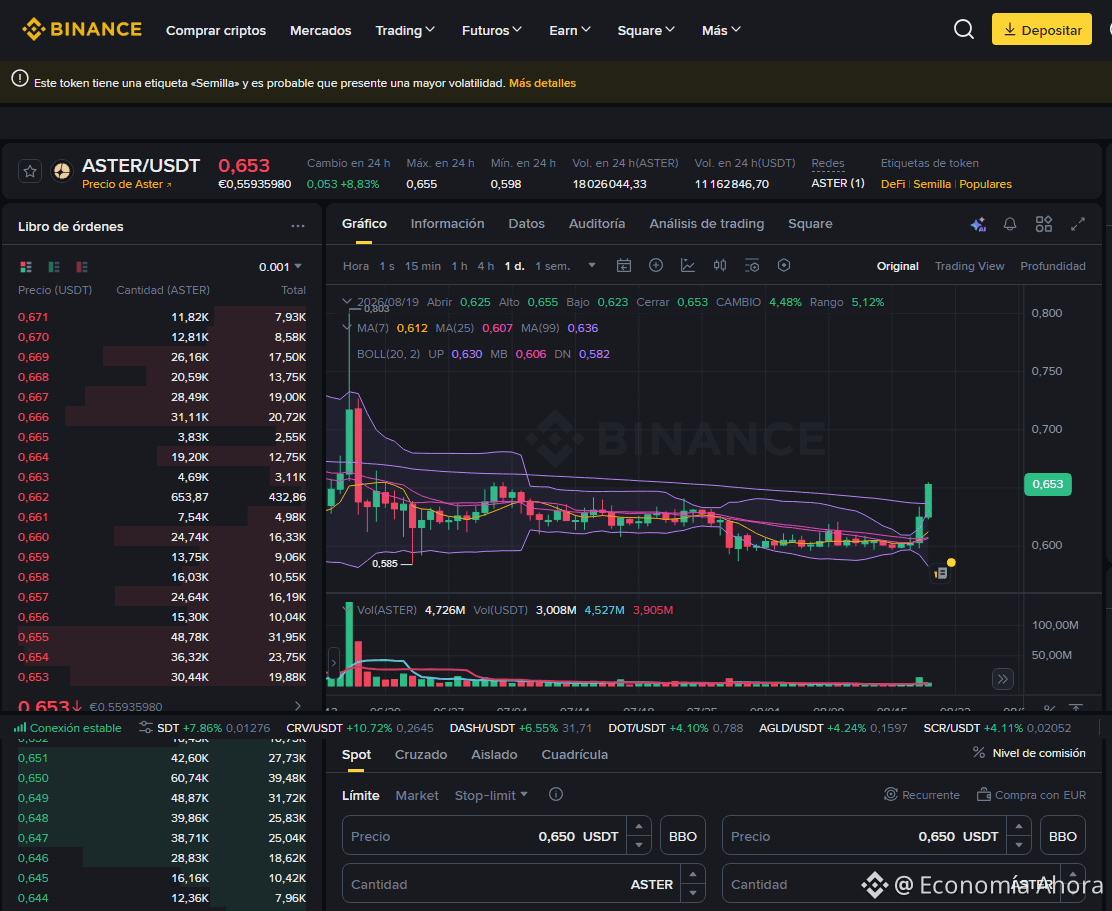1112x911 pixels.
Task: Open order book precision 0.001 dropdown
Action: pos(281,267)
